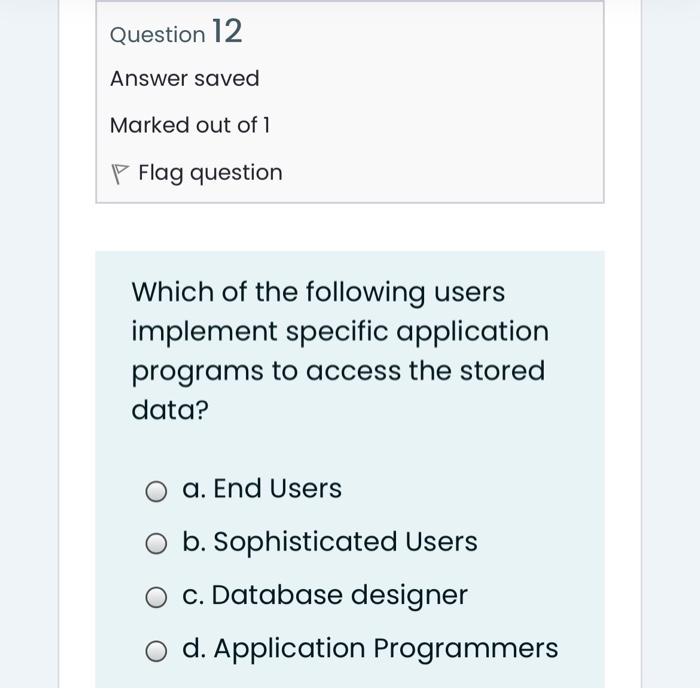Click the 'd. Application Programmers' answer text
Image resolution: width=700 pixels, height=689 pixels.
pyautogui.click(x=370, y=649)
